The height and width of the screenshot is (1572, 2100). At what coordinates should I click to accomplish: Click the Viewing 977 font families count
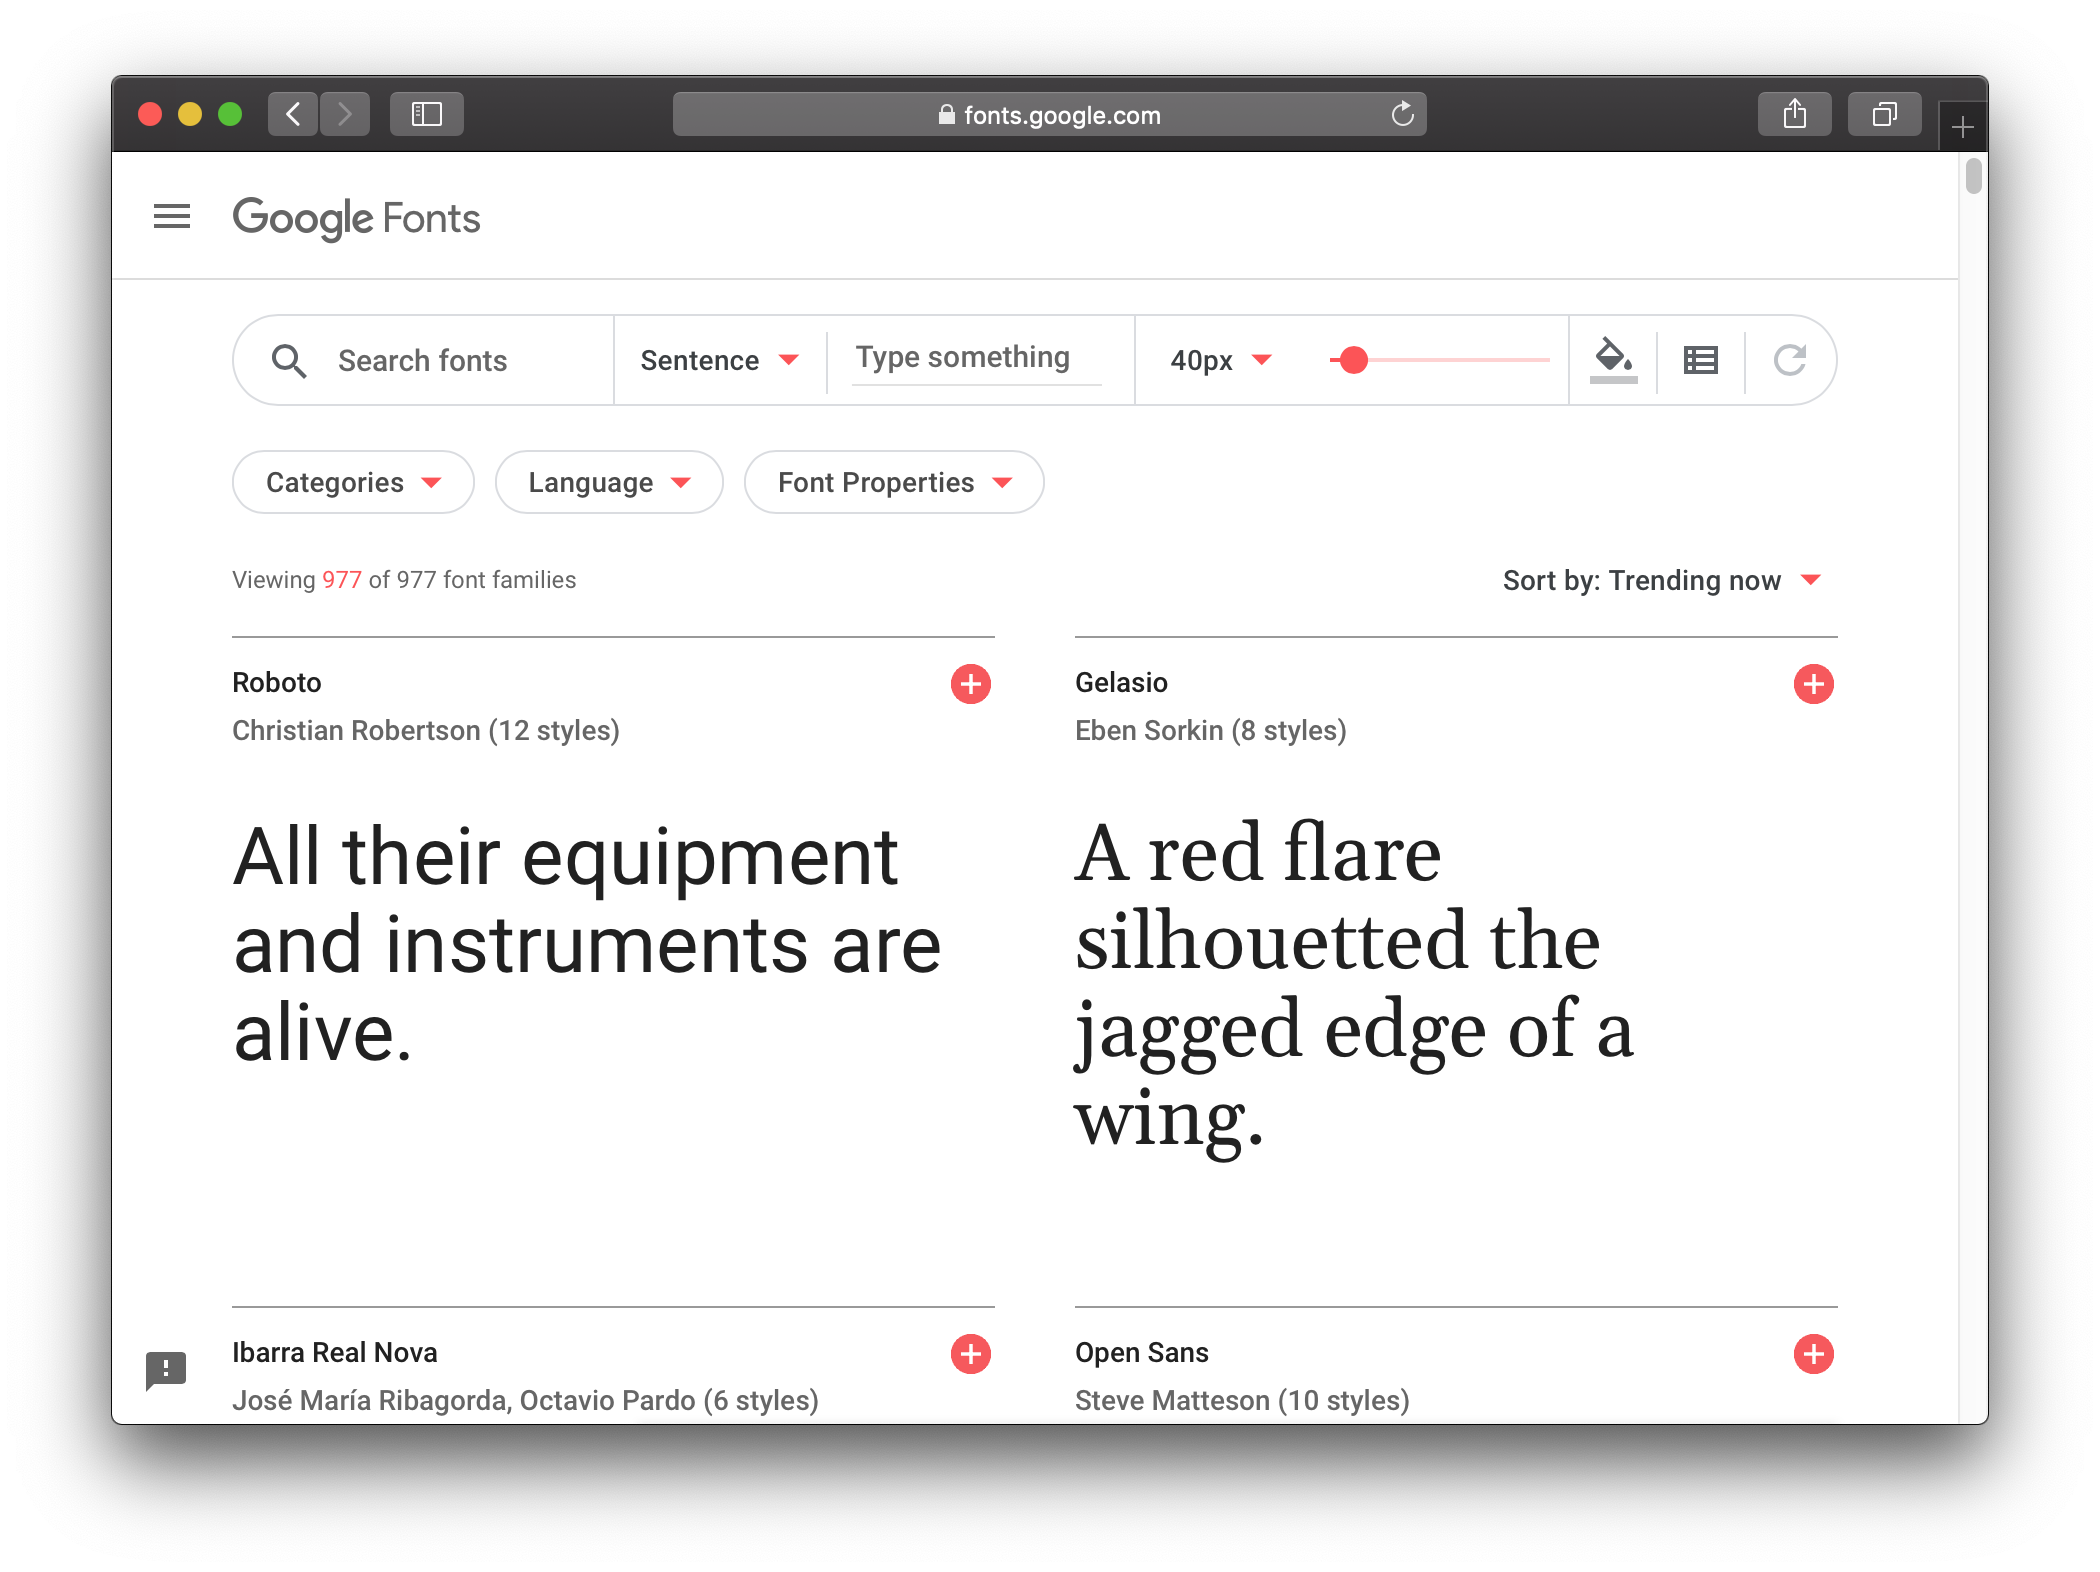coord(404,580)
